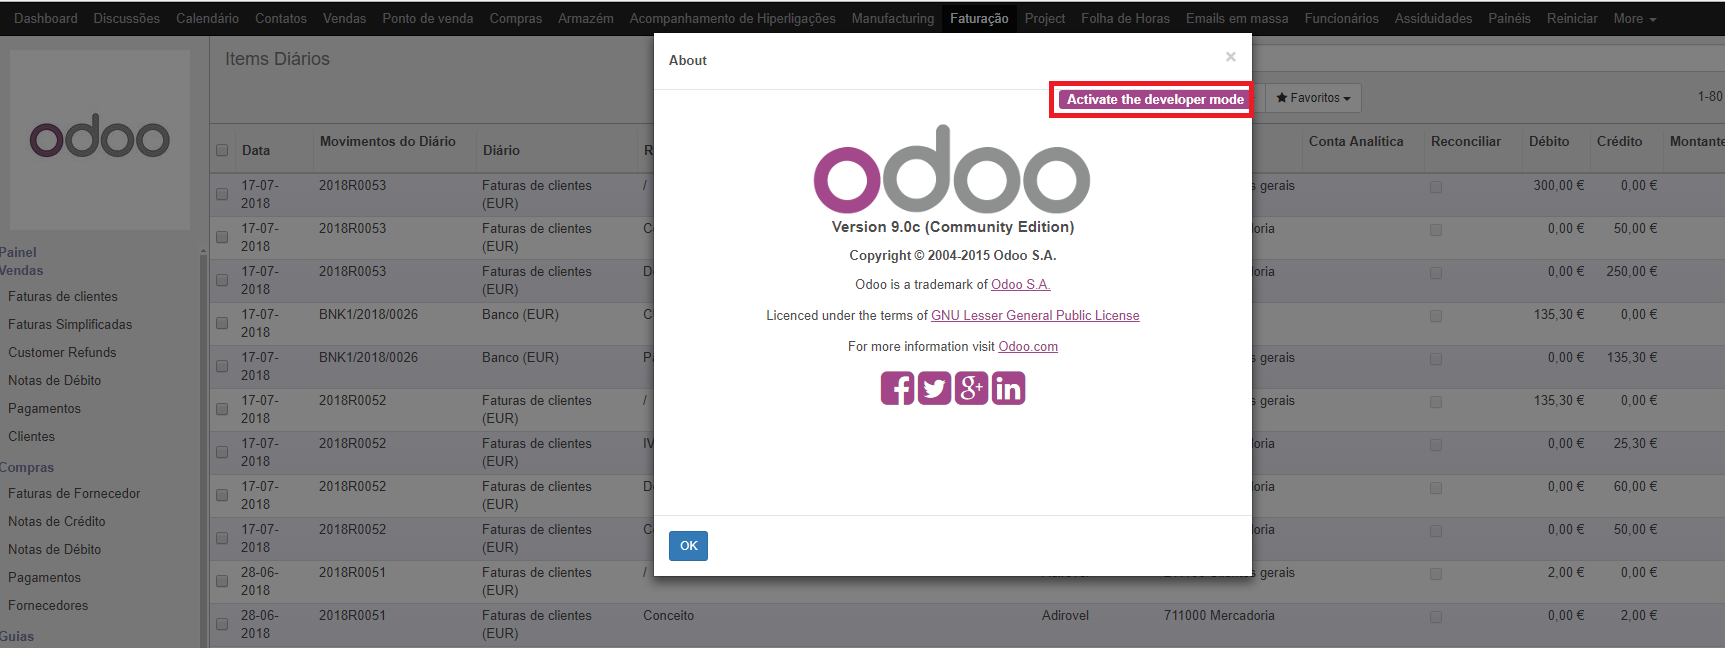Check the first 2018R0053 row checkbox

coord(222,194)
